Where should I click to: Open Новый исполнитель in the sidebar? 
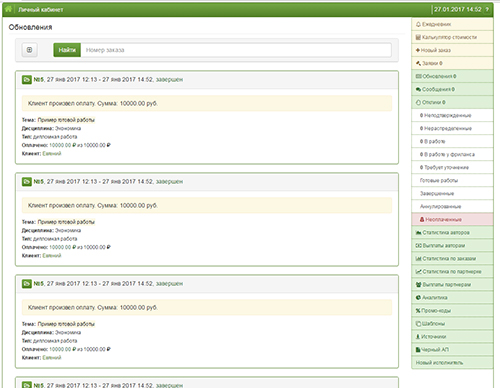click(x=452, y=363)
